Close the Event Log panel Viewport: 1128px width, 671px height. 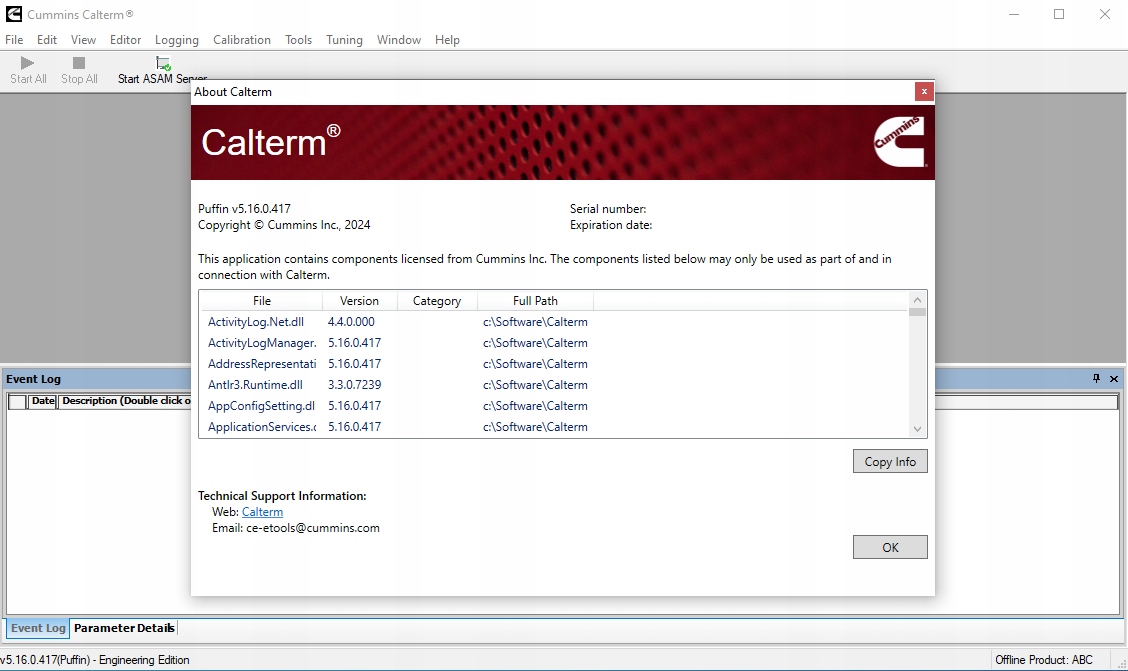(1113, 378)
